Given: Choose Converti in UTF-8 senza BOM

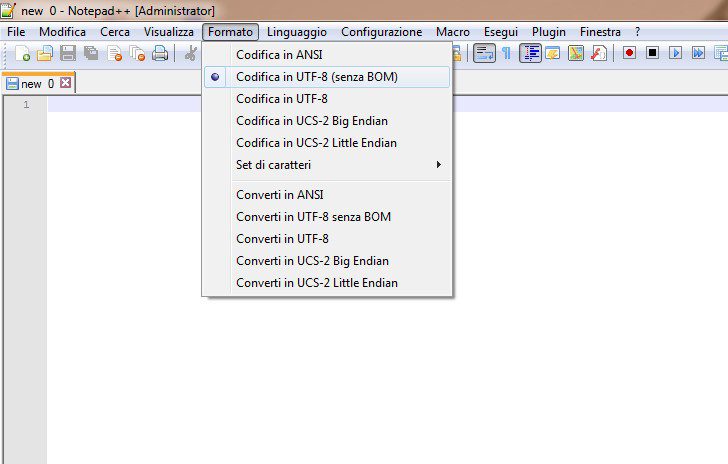Looking at the screenshot, I should pyautogui.click(x=313, y=217).
